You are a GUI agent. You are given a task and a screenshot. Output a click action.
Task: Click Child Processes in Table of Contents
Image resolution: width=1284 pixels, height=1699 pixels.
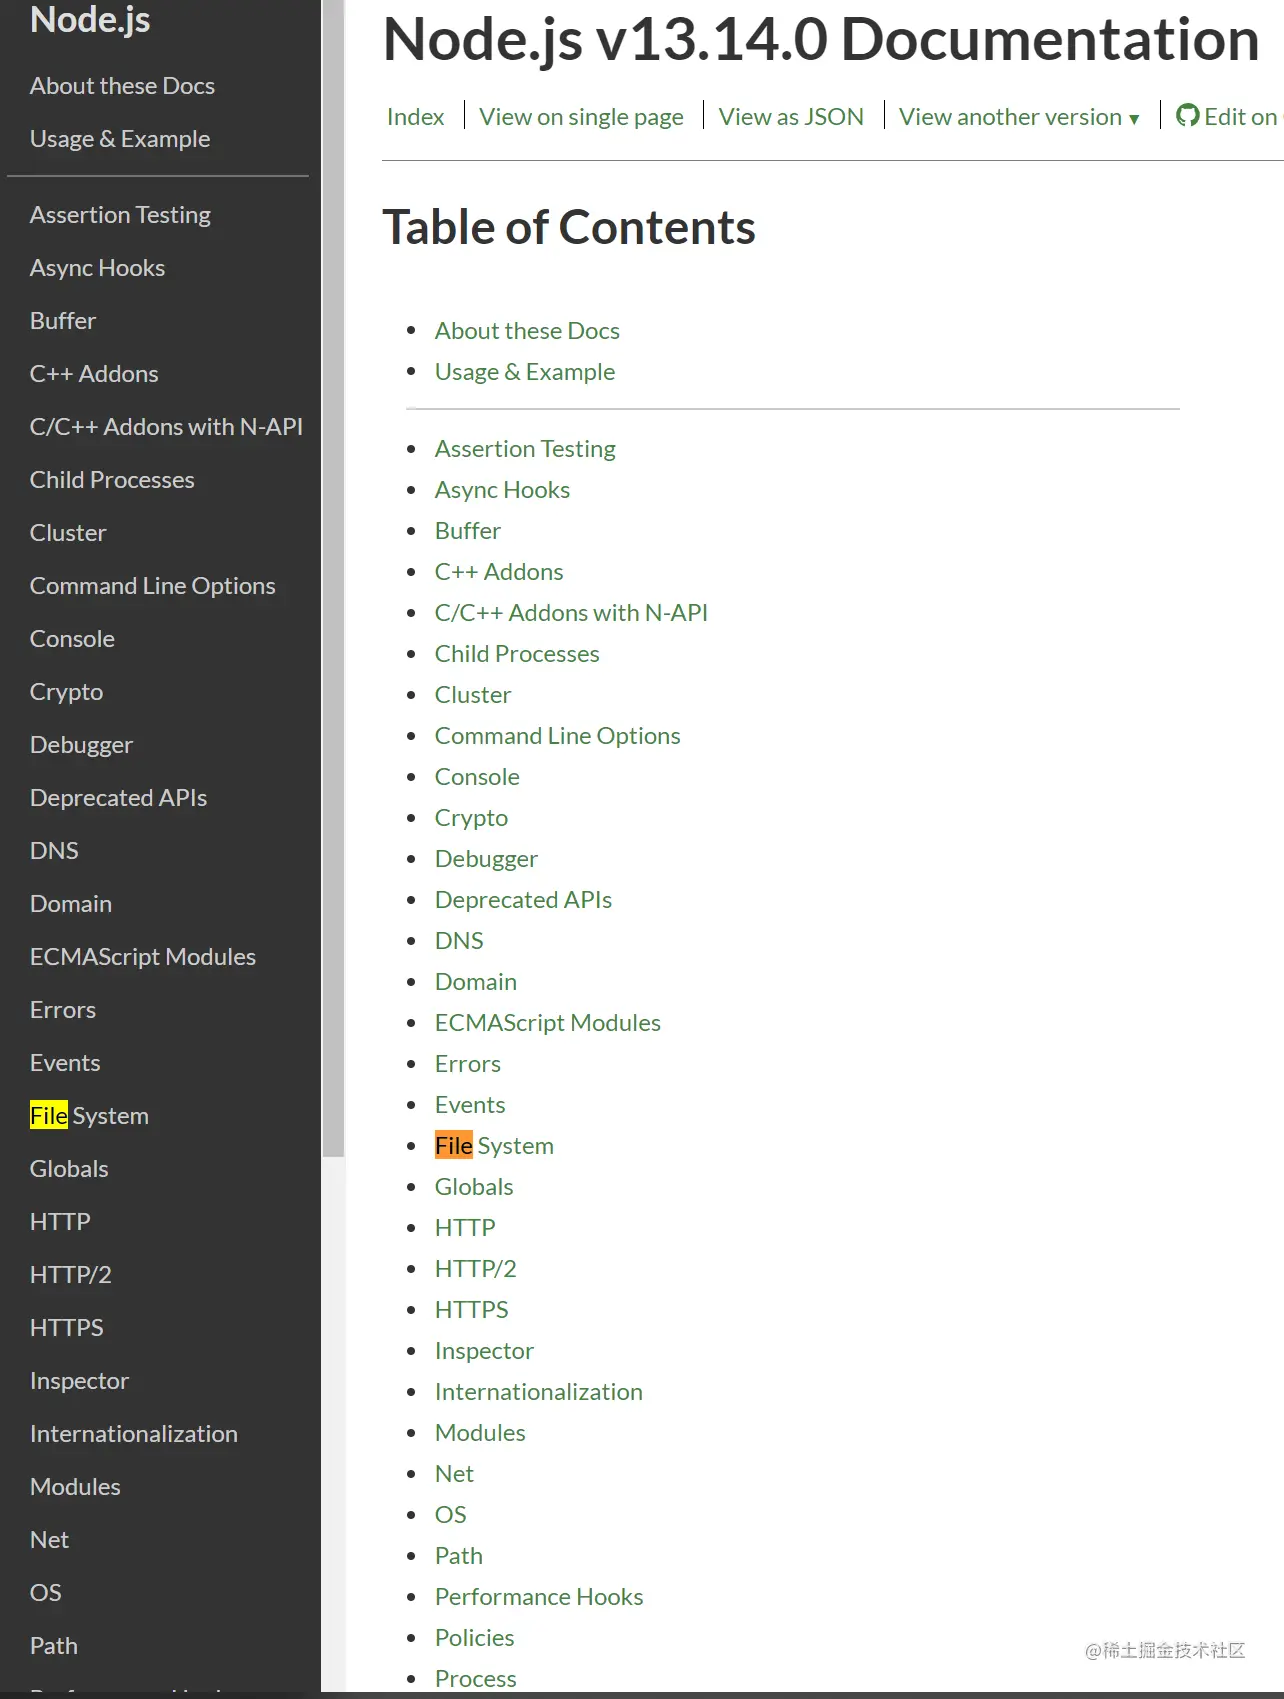[x=517, y=654]
